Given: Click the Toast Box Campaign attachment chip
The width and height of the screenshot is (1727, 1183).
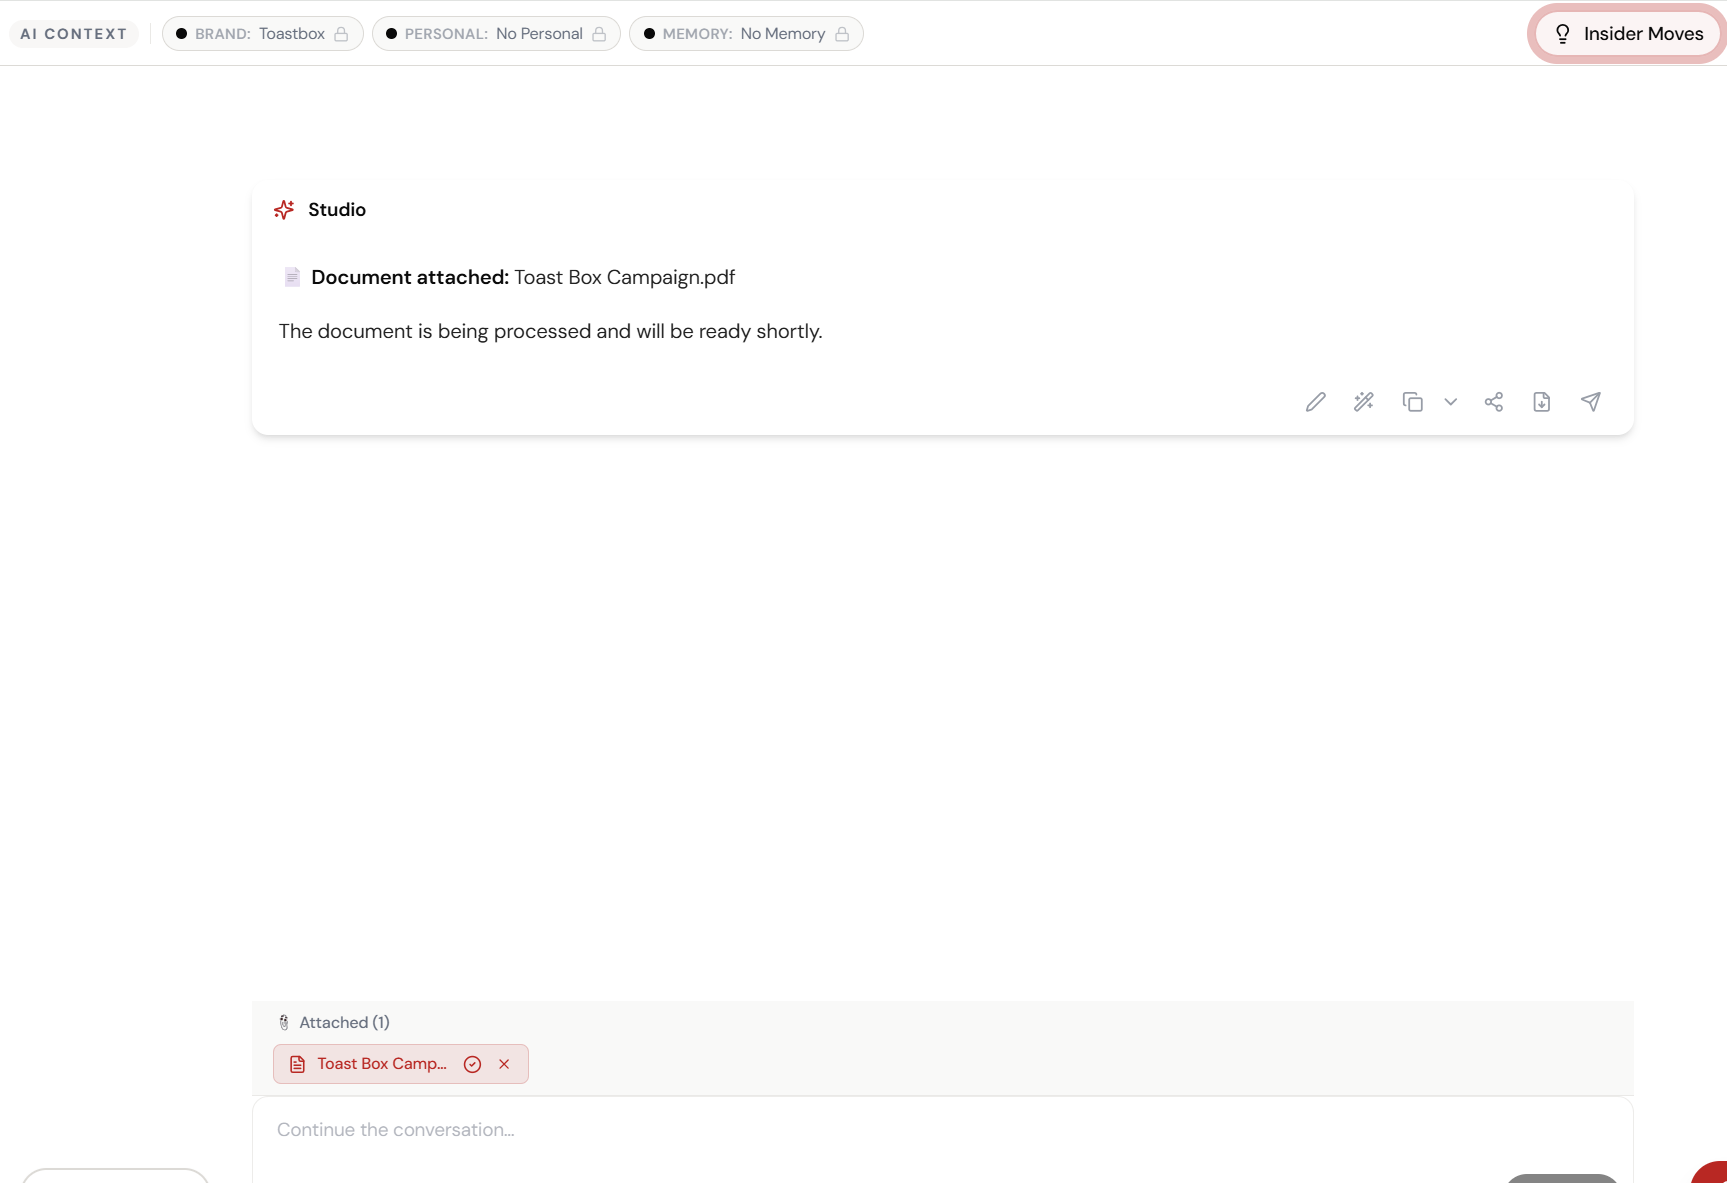Looking at the screenshot, I should (381, 1064).
